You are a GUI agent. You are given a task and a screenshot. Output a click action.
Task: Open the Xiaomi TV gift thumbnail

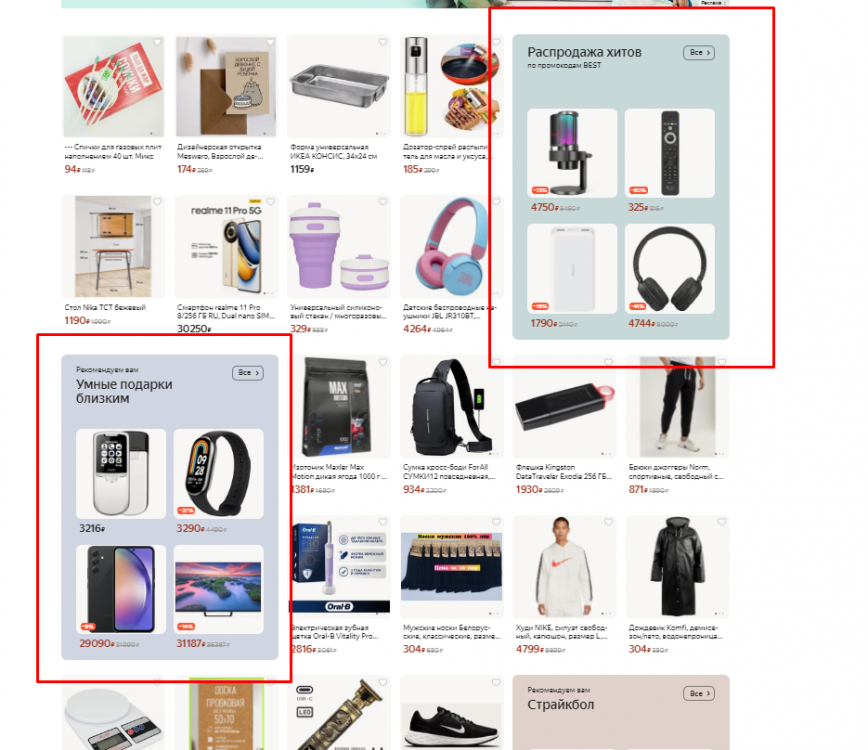click(x=219, y=589)
